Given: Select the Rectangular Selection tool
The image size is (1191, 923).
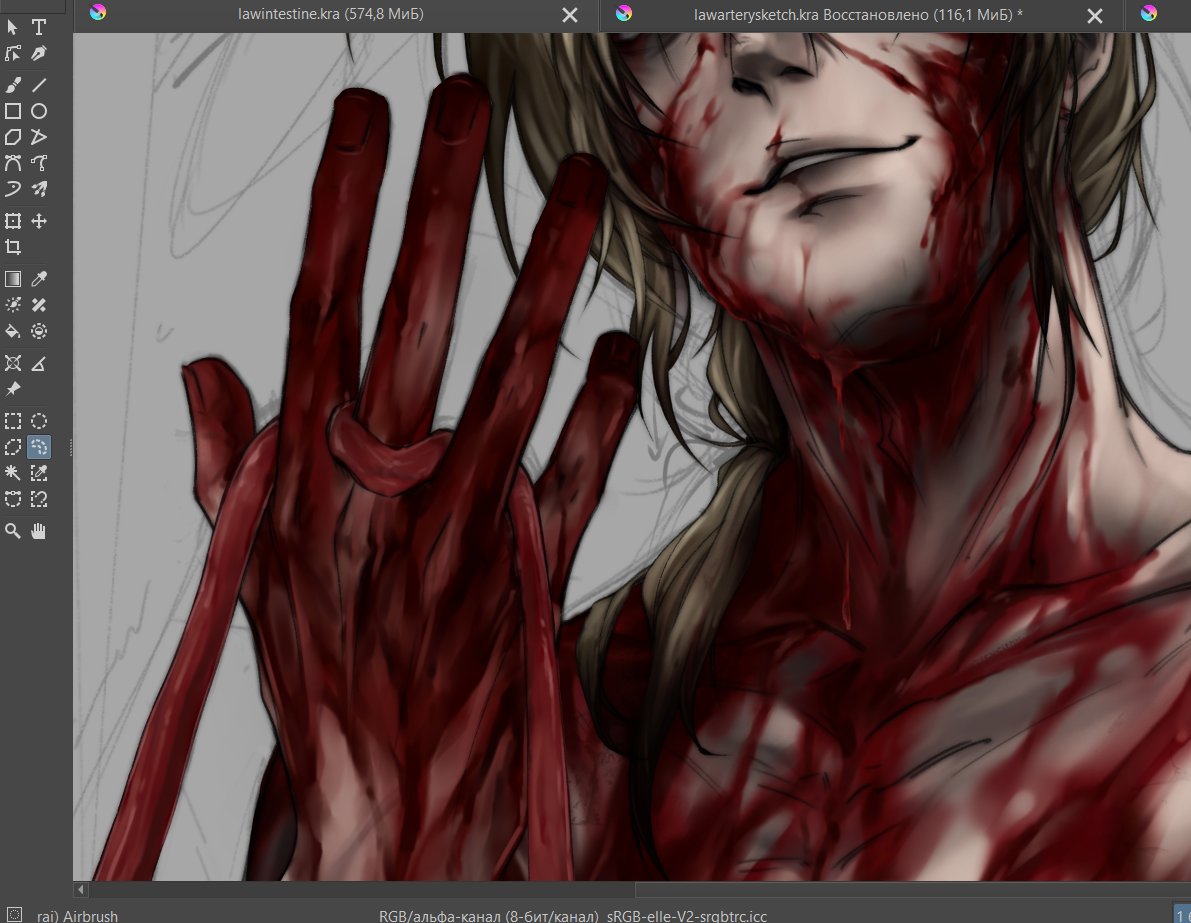Looking at the screenshot, I should [13, 421].
